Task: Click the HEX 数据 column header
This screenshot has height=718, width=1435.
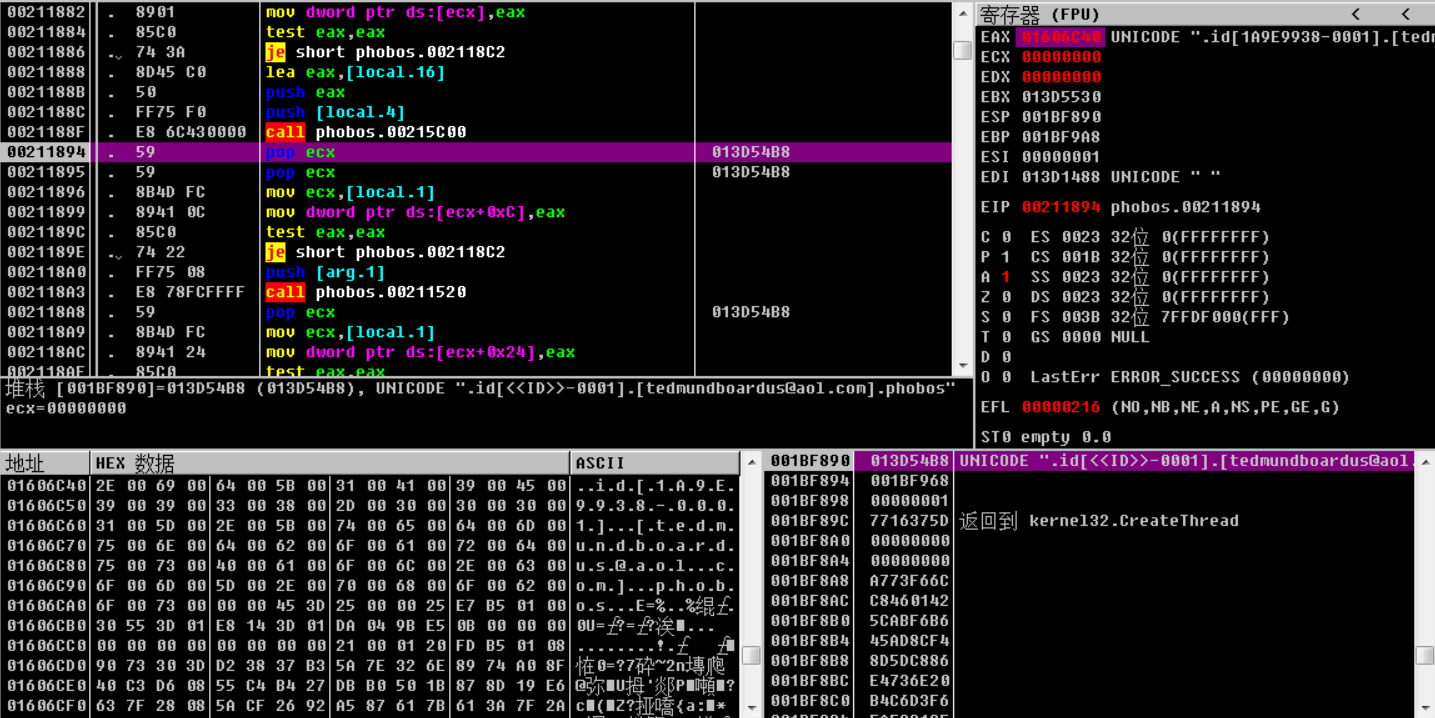Action: 331,463
